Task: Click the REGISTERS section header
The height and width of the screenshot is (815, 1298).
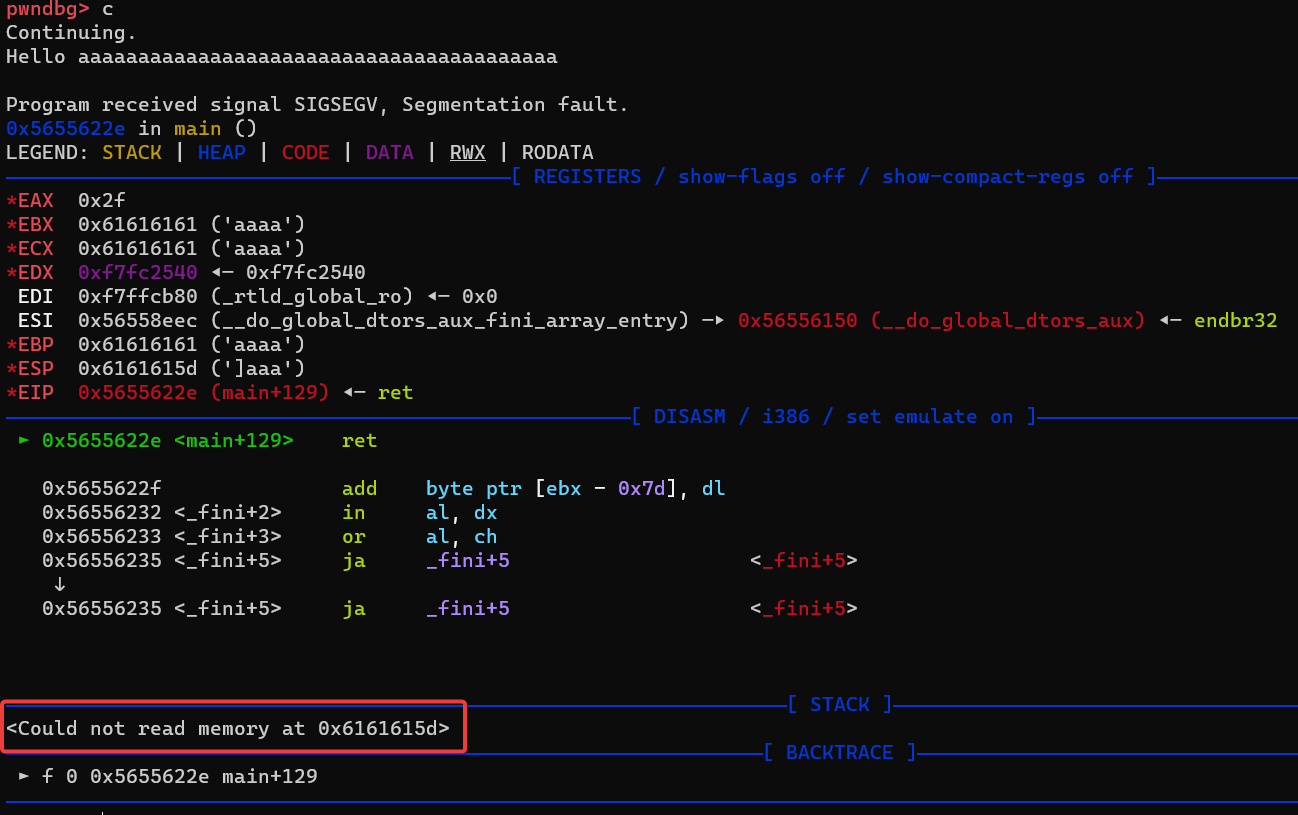Action: click(x=833, y=177)
